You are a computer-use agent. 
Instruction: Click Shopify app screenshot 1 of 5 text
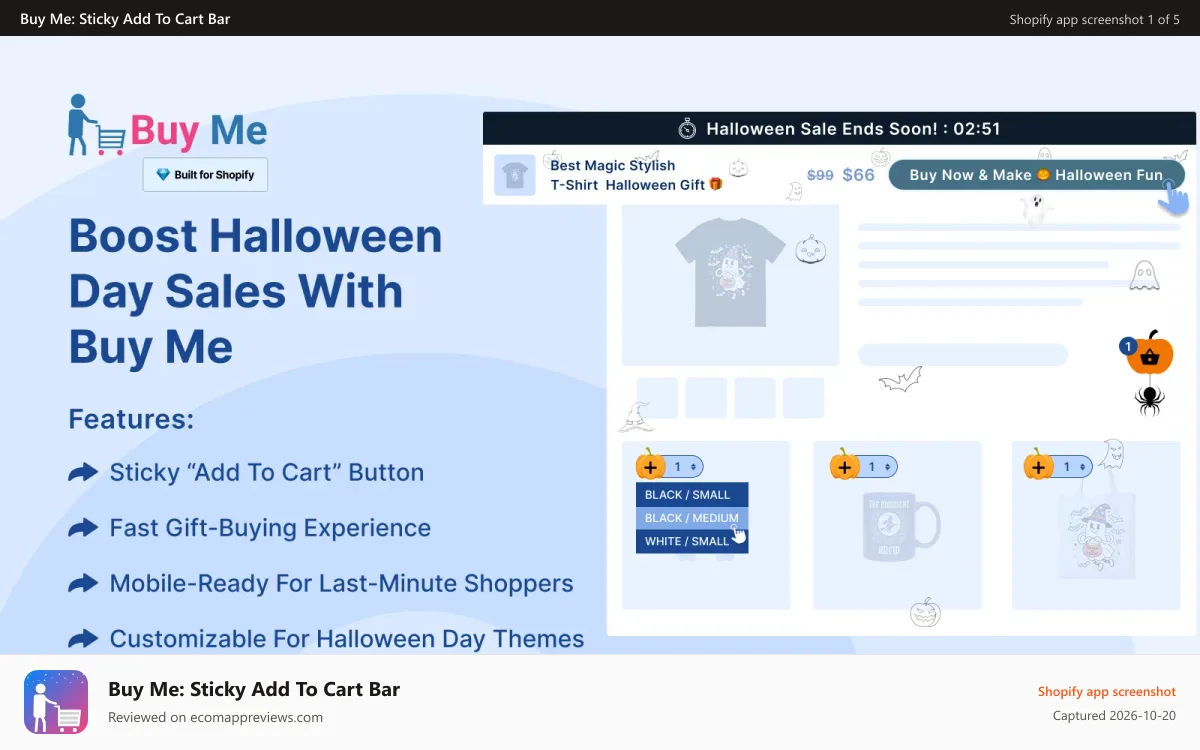point(1094,19)
